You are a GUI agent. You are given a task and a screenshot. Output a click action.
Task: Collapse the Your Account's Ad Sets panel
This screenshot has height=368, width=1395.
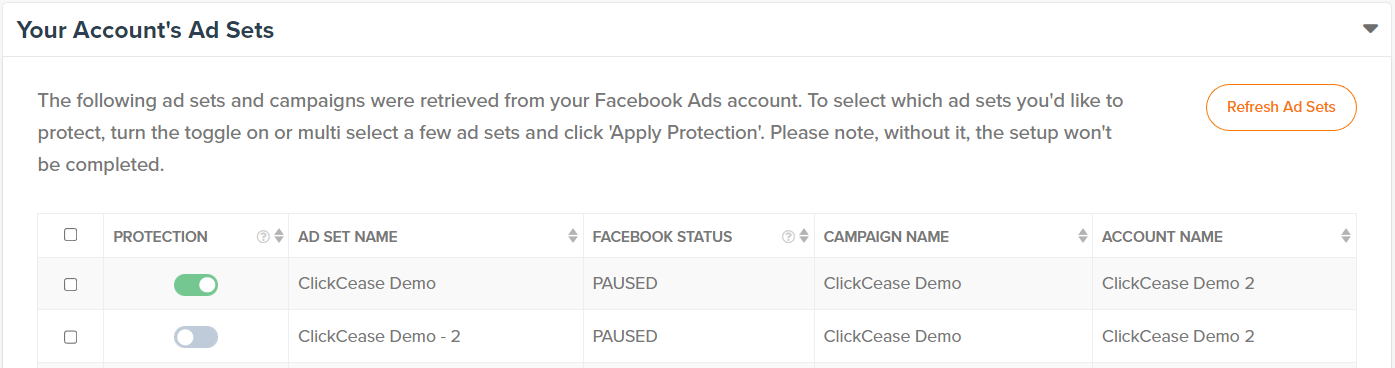tap(1370, 29)
